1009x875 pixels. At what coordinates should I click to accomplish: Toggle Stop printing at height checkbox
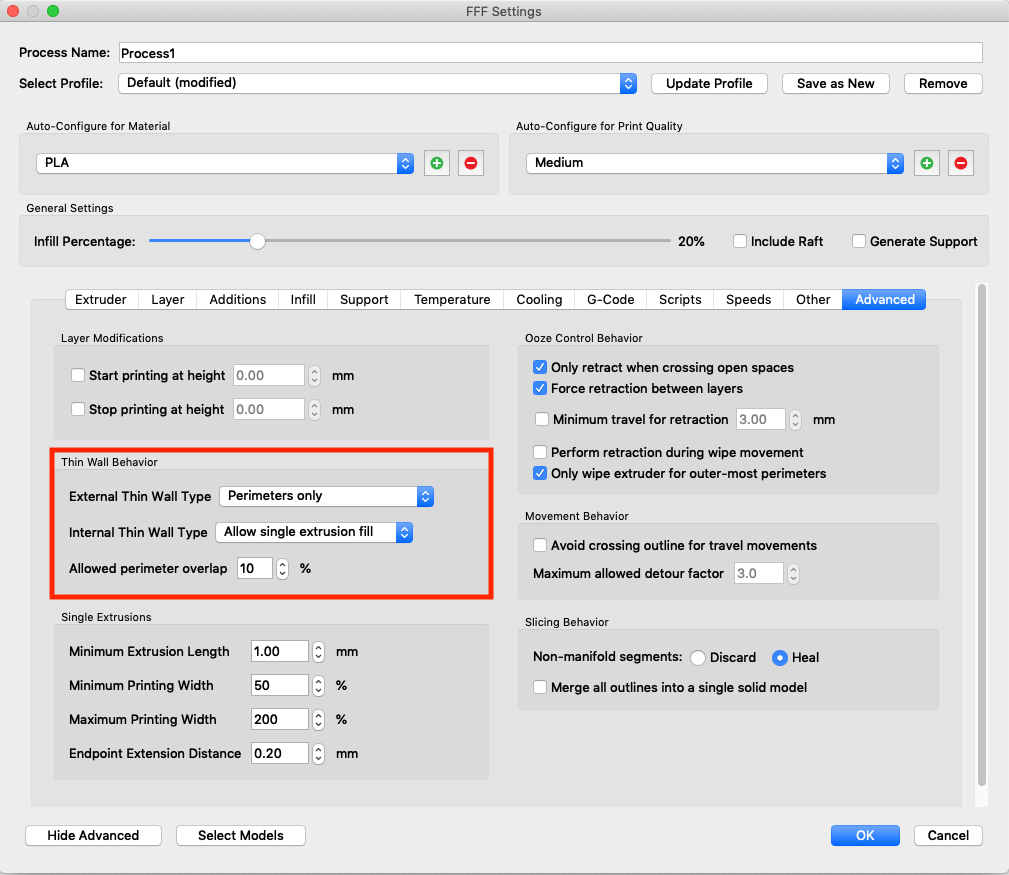point(78,409)
